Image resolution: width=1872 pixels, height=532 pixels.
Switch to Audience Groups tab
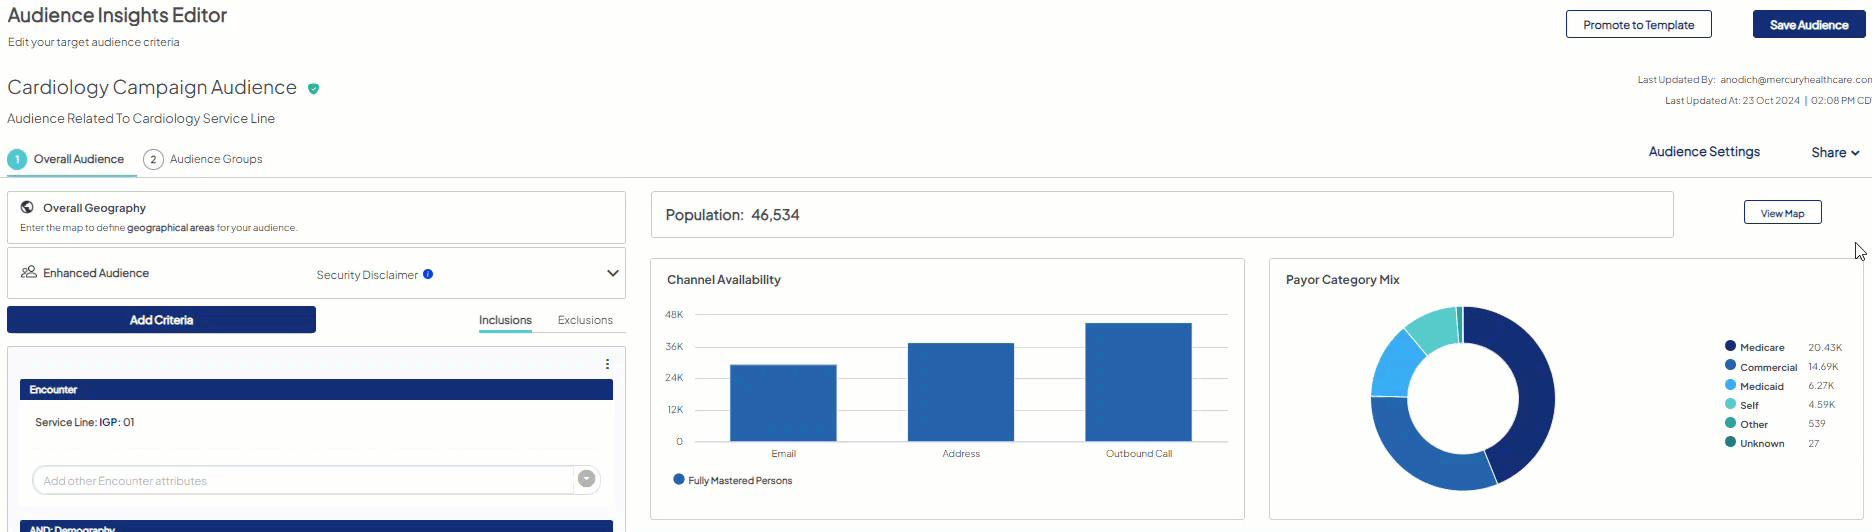click(x=215, y=159)
